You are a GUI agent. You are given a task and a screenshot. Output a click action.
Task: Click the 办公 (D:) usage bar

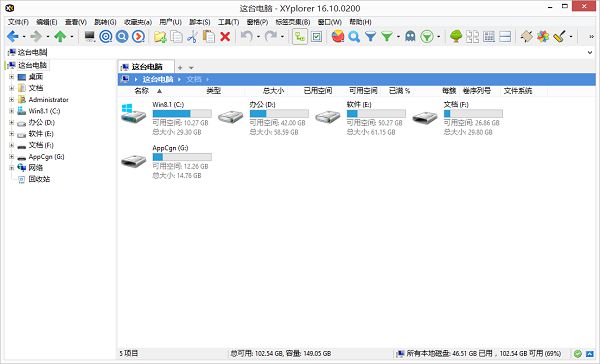pos(279,114)
